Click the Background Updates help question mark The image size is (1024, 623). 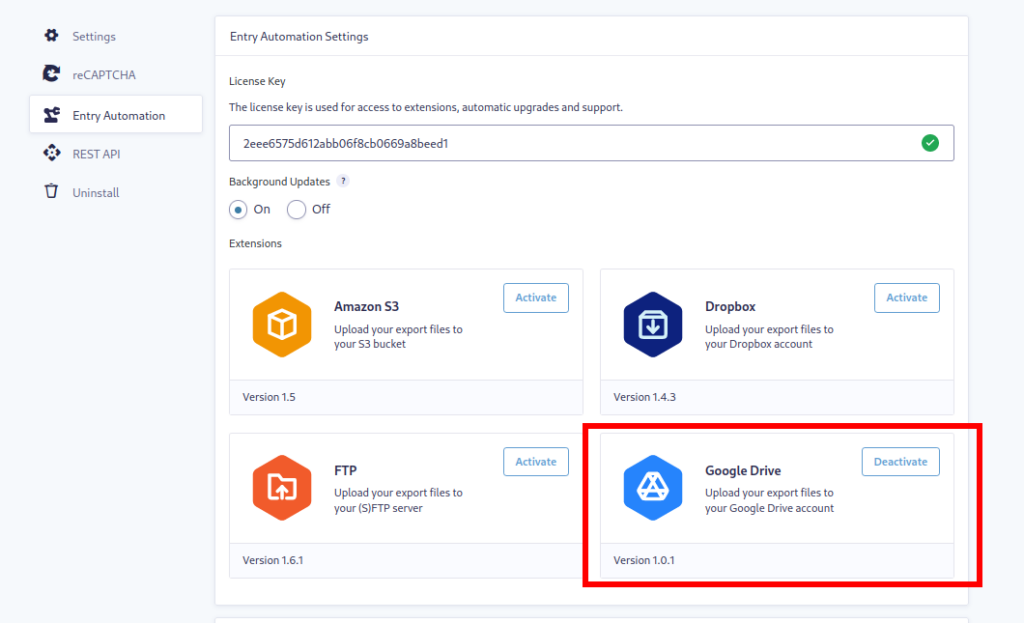pos(343,181)
